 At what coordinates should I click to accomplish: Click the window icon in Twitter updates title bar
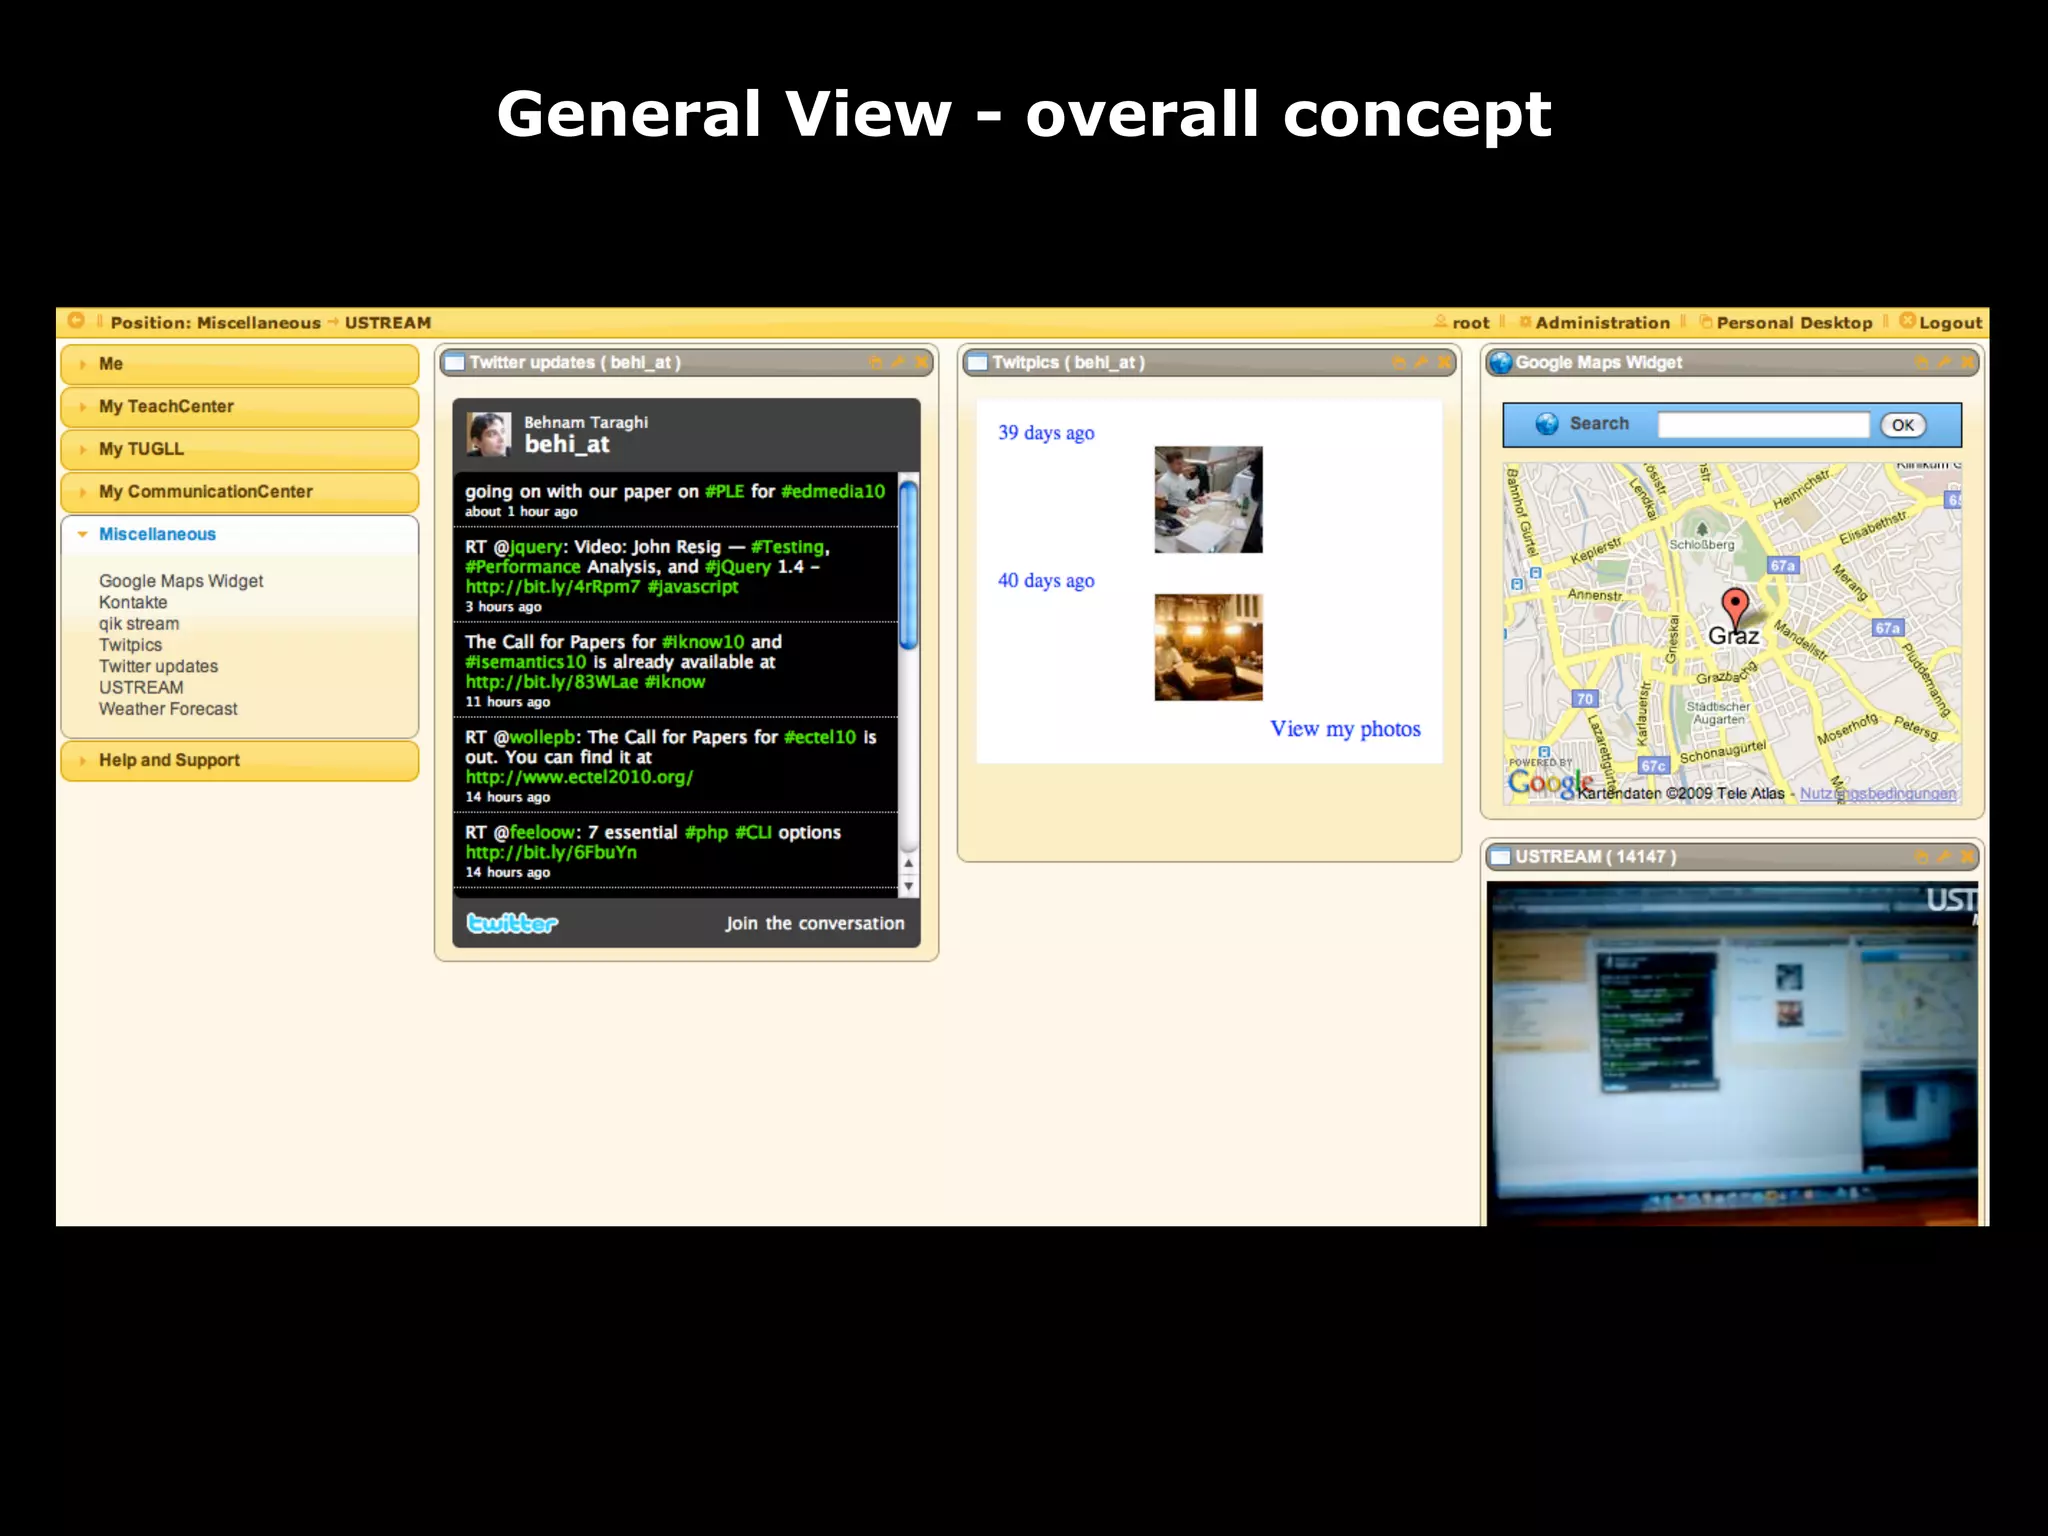coord(455,363)
